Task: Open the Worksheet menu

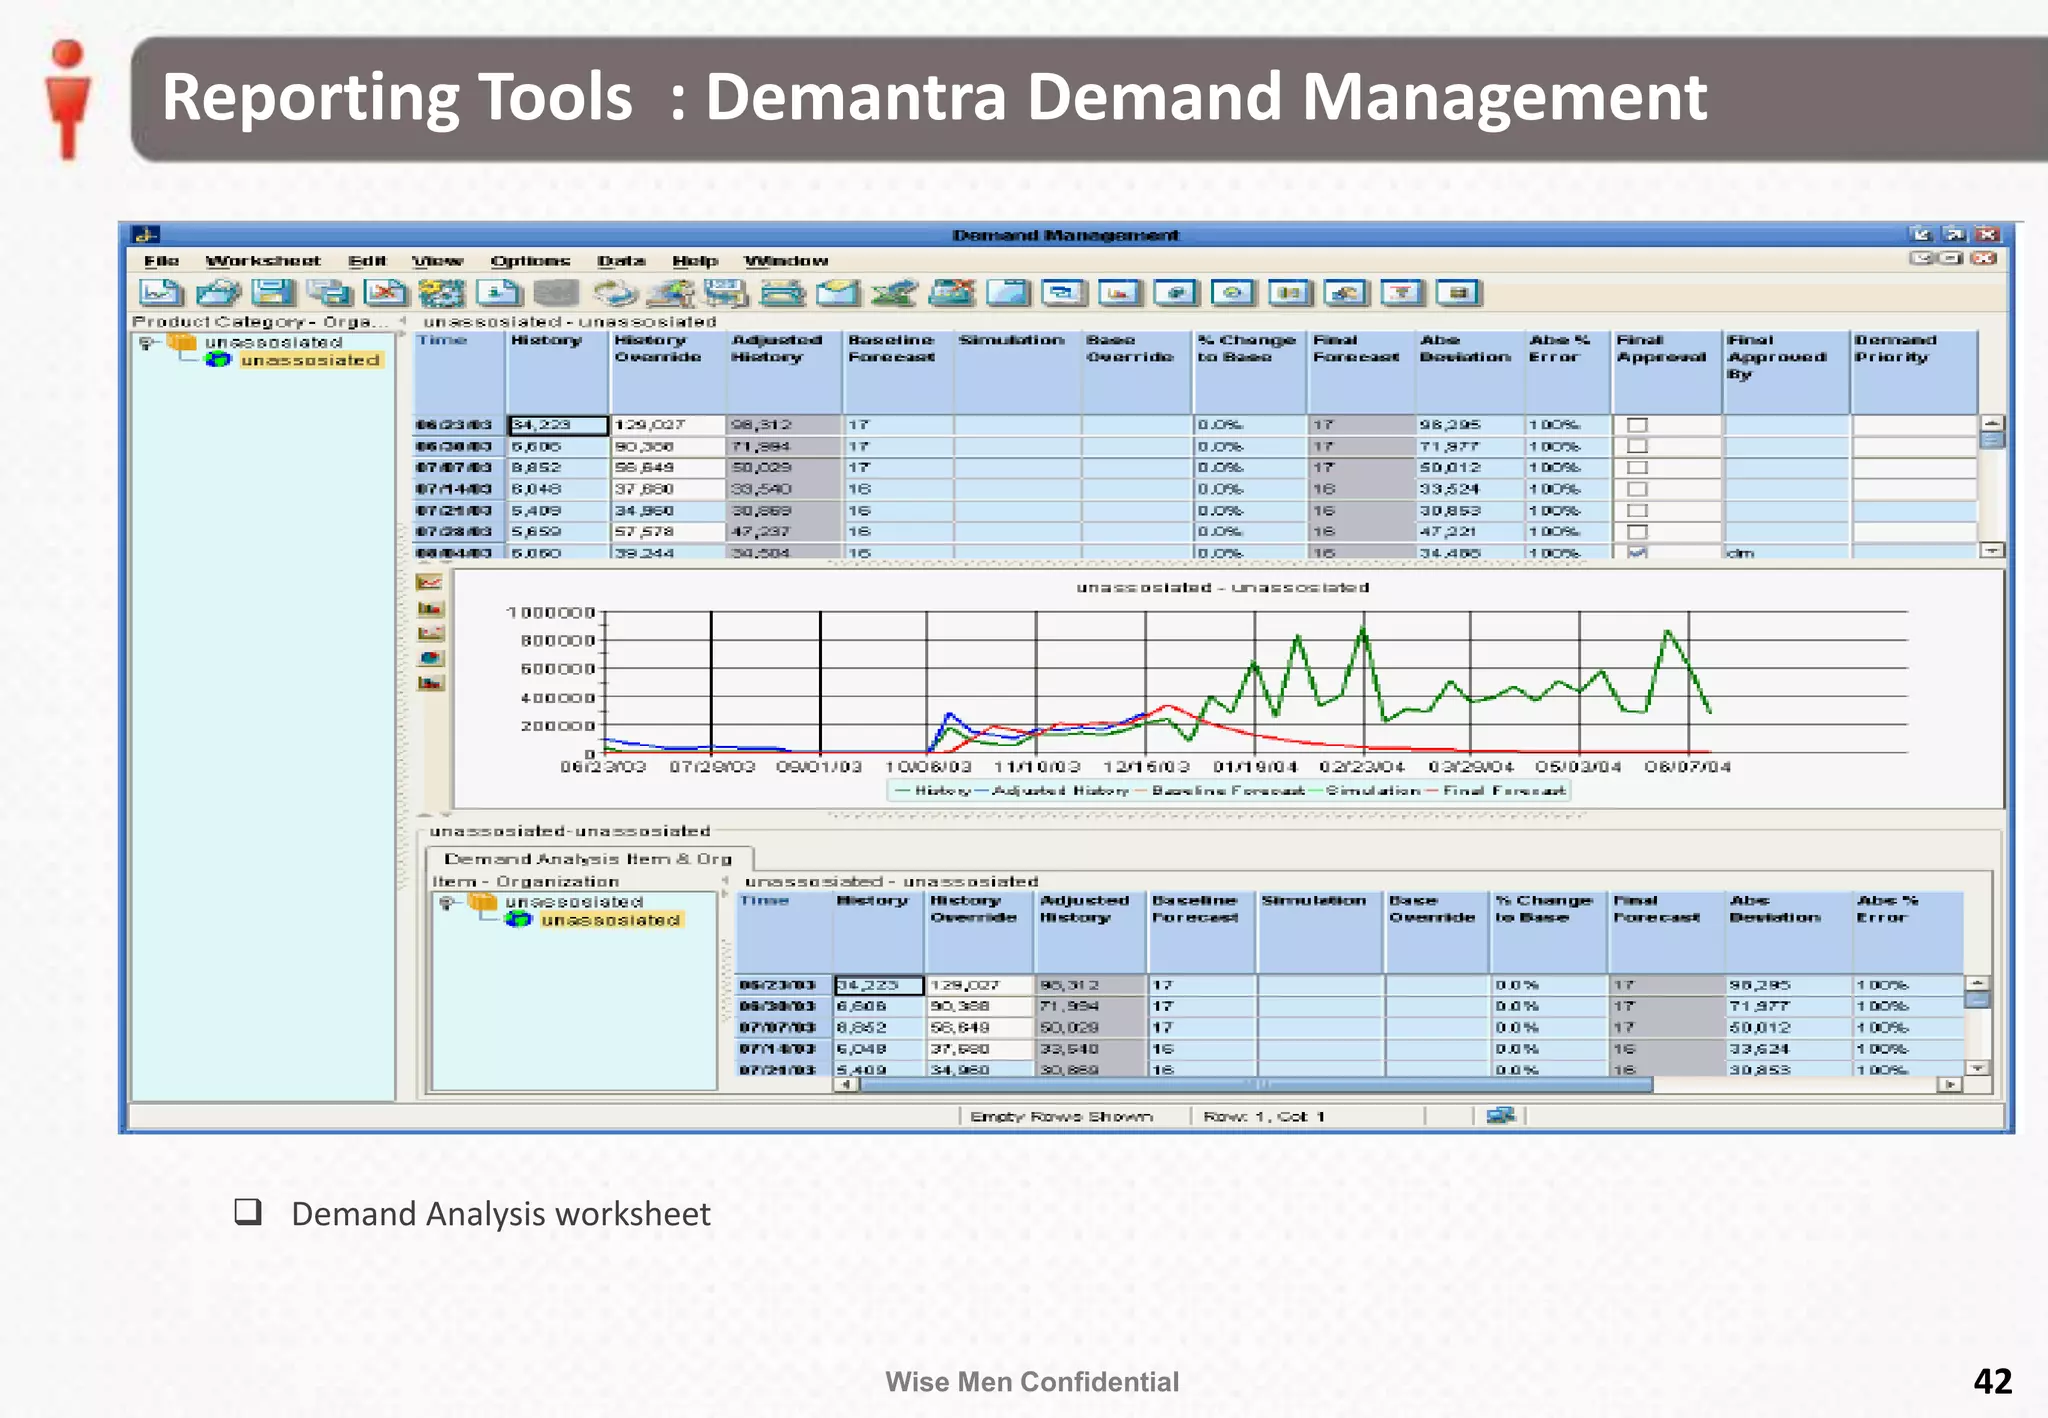Action: pyautogui.click(x=263, y=261)
